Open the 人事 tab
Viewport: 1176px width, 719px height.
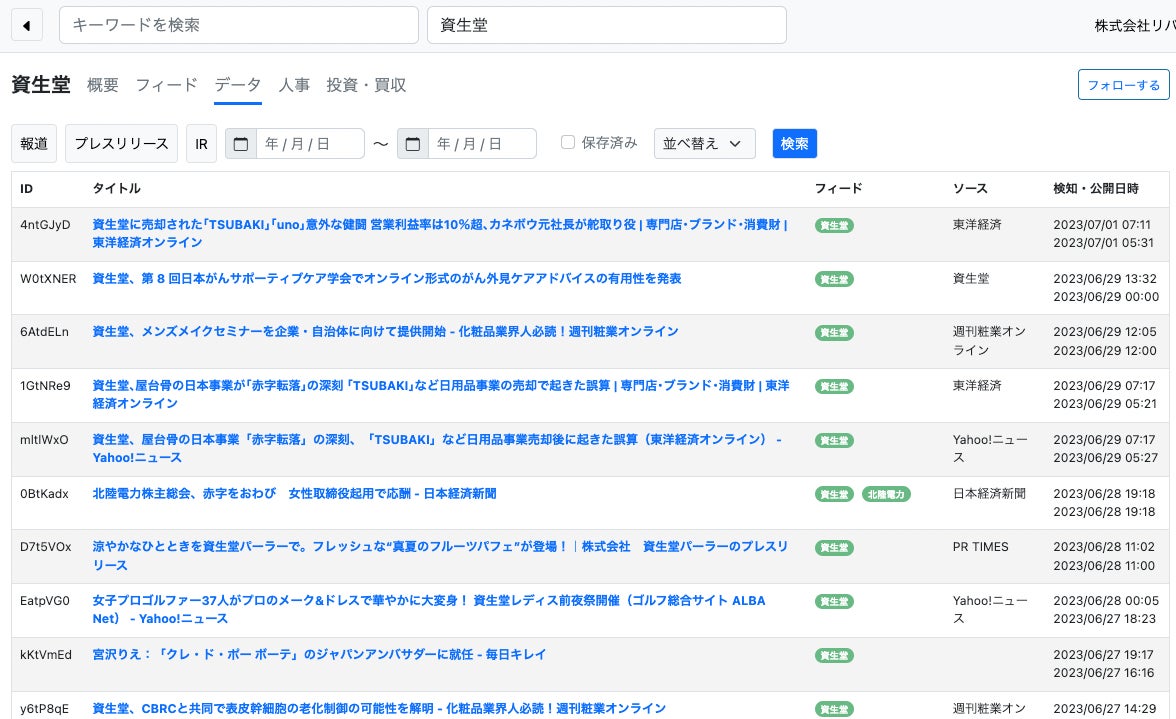click(x=294, y=85)
